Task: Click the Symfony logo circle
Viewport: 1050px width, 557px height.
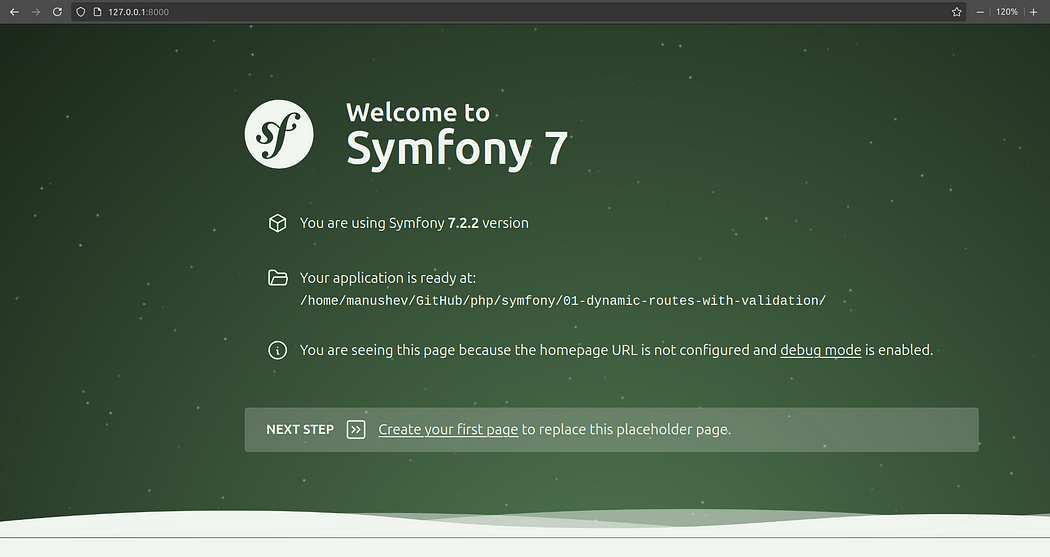Action: click(279, 134)
